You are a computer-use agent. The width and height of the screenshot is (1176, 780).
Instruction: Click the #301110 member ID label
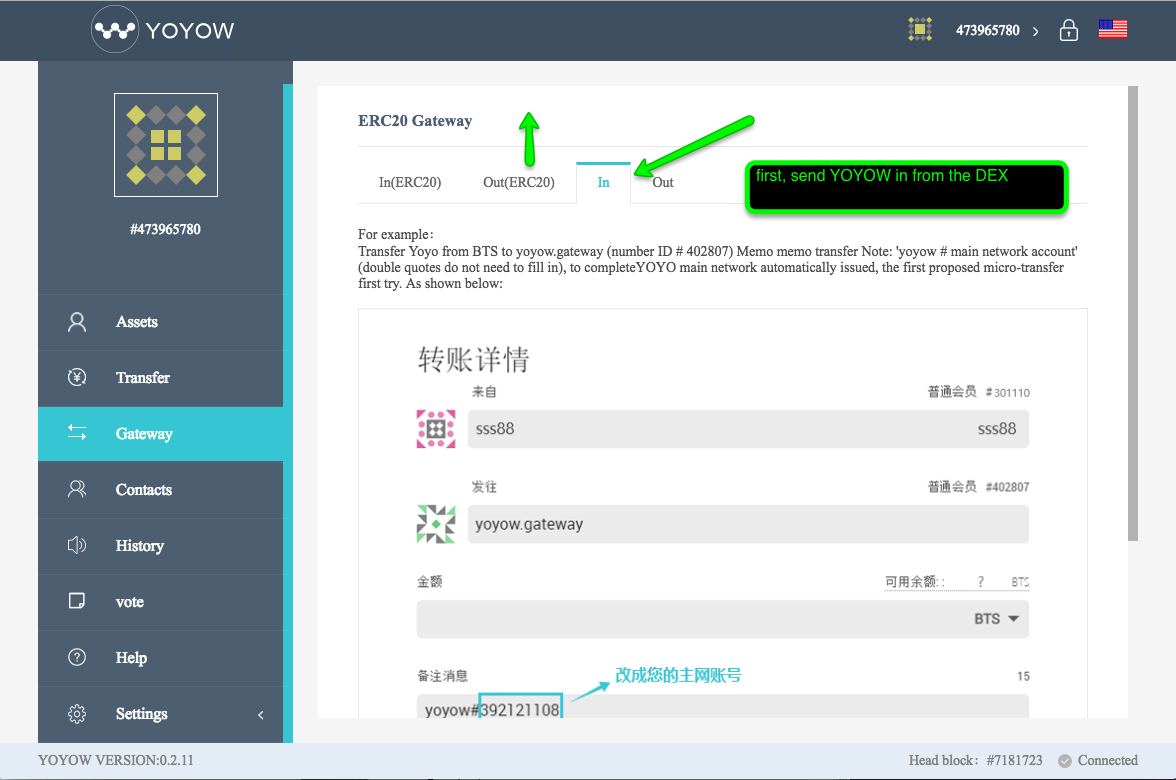[x=1007, y=392]
